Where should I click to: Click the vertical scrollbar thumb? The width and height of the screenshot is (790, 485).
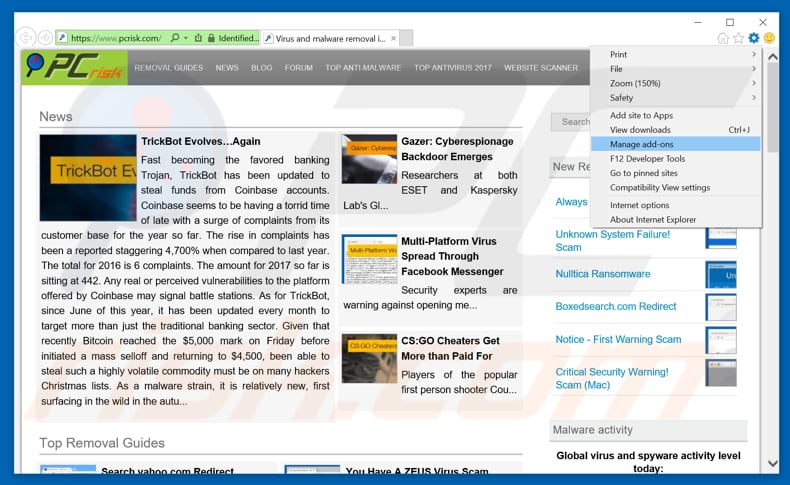(x=772, y=107)
